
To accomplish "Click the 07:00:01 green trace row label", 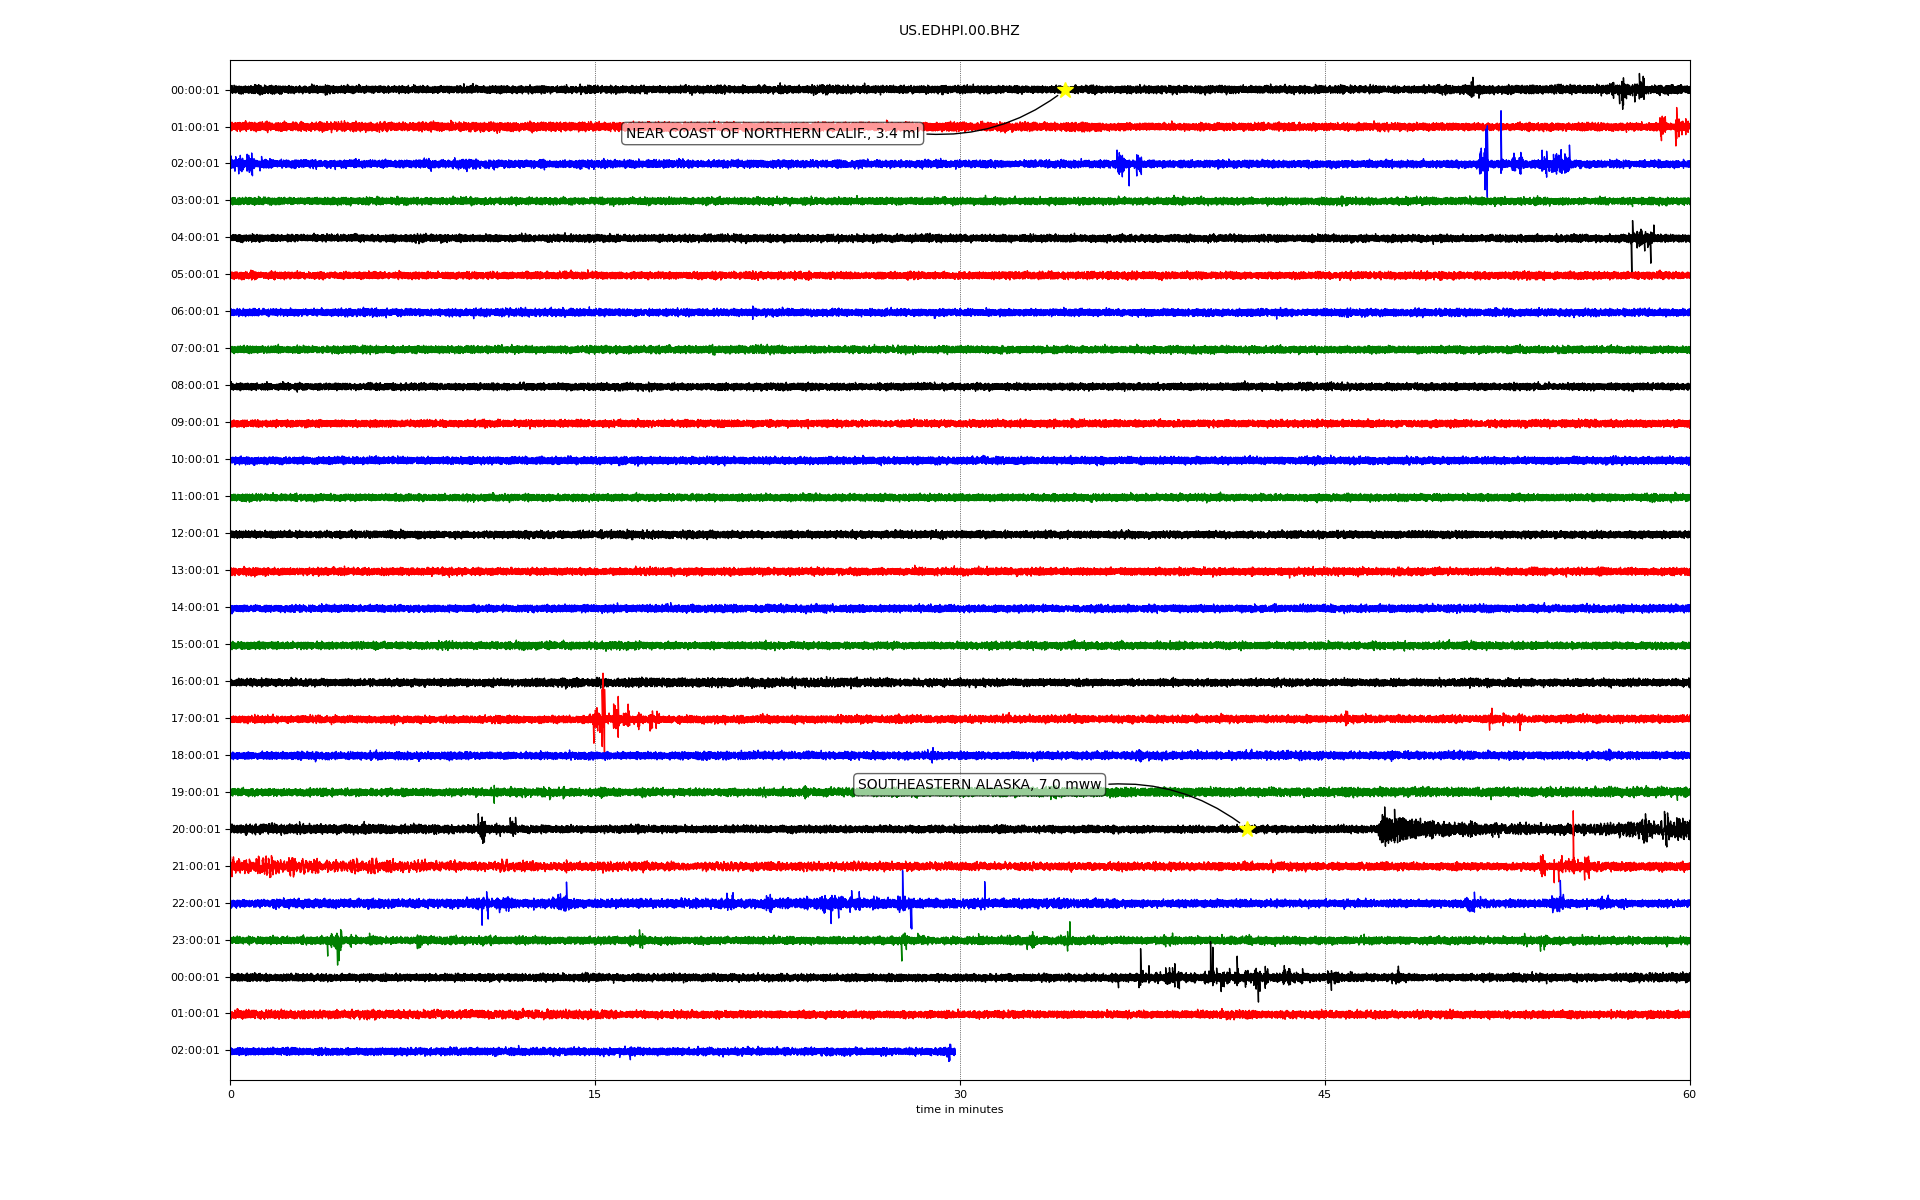I will pos(195,349).
